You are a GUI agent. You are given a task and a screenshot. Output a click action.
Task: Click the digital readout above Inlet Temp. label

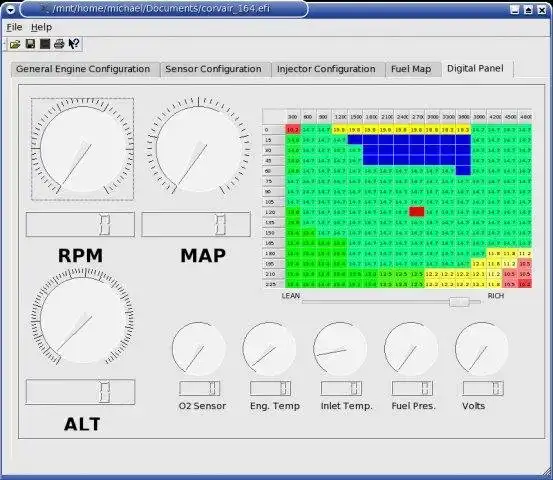click(341, 388)
